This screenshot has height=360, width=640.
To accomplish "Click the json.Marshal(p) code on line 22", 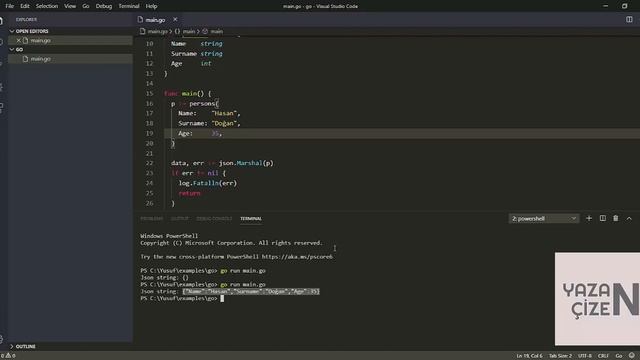I will coord(246,163).
